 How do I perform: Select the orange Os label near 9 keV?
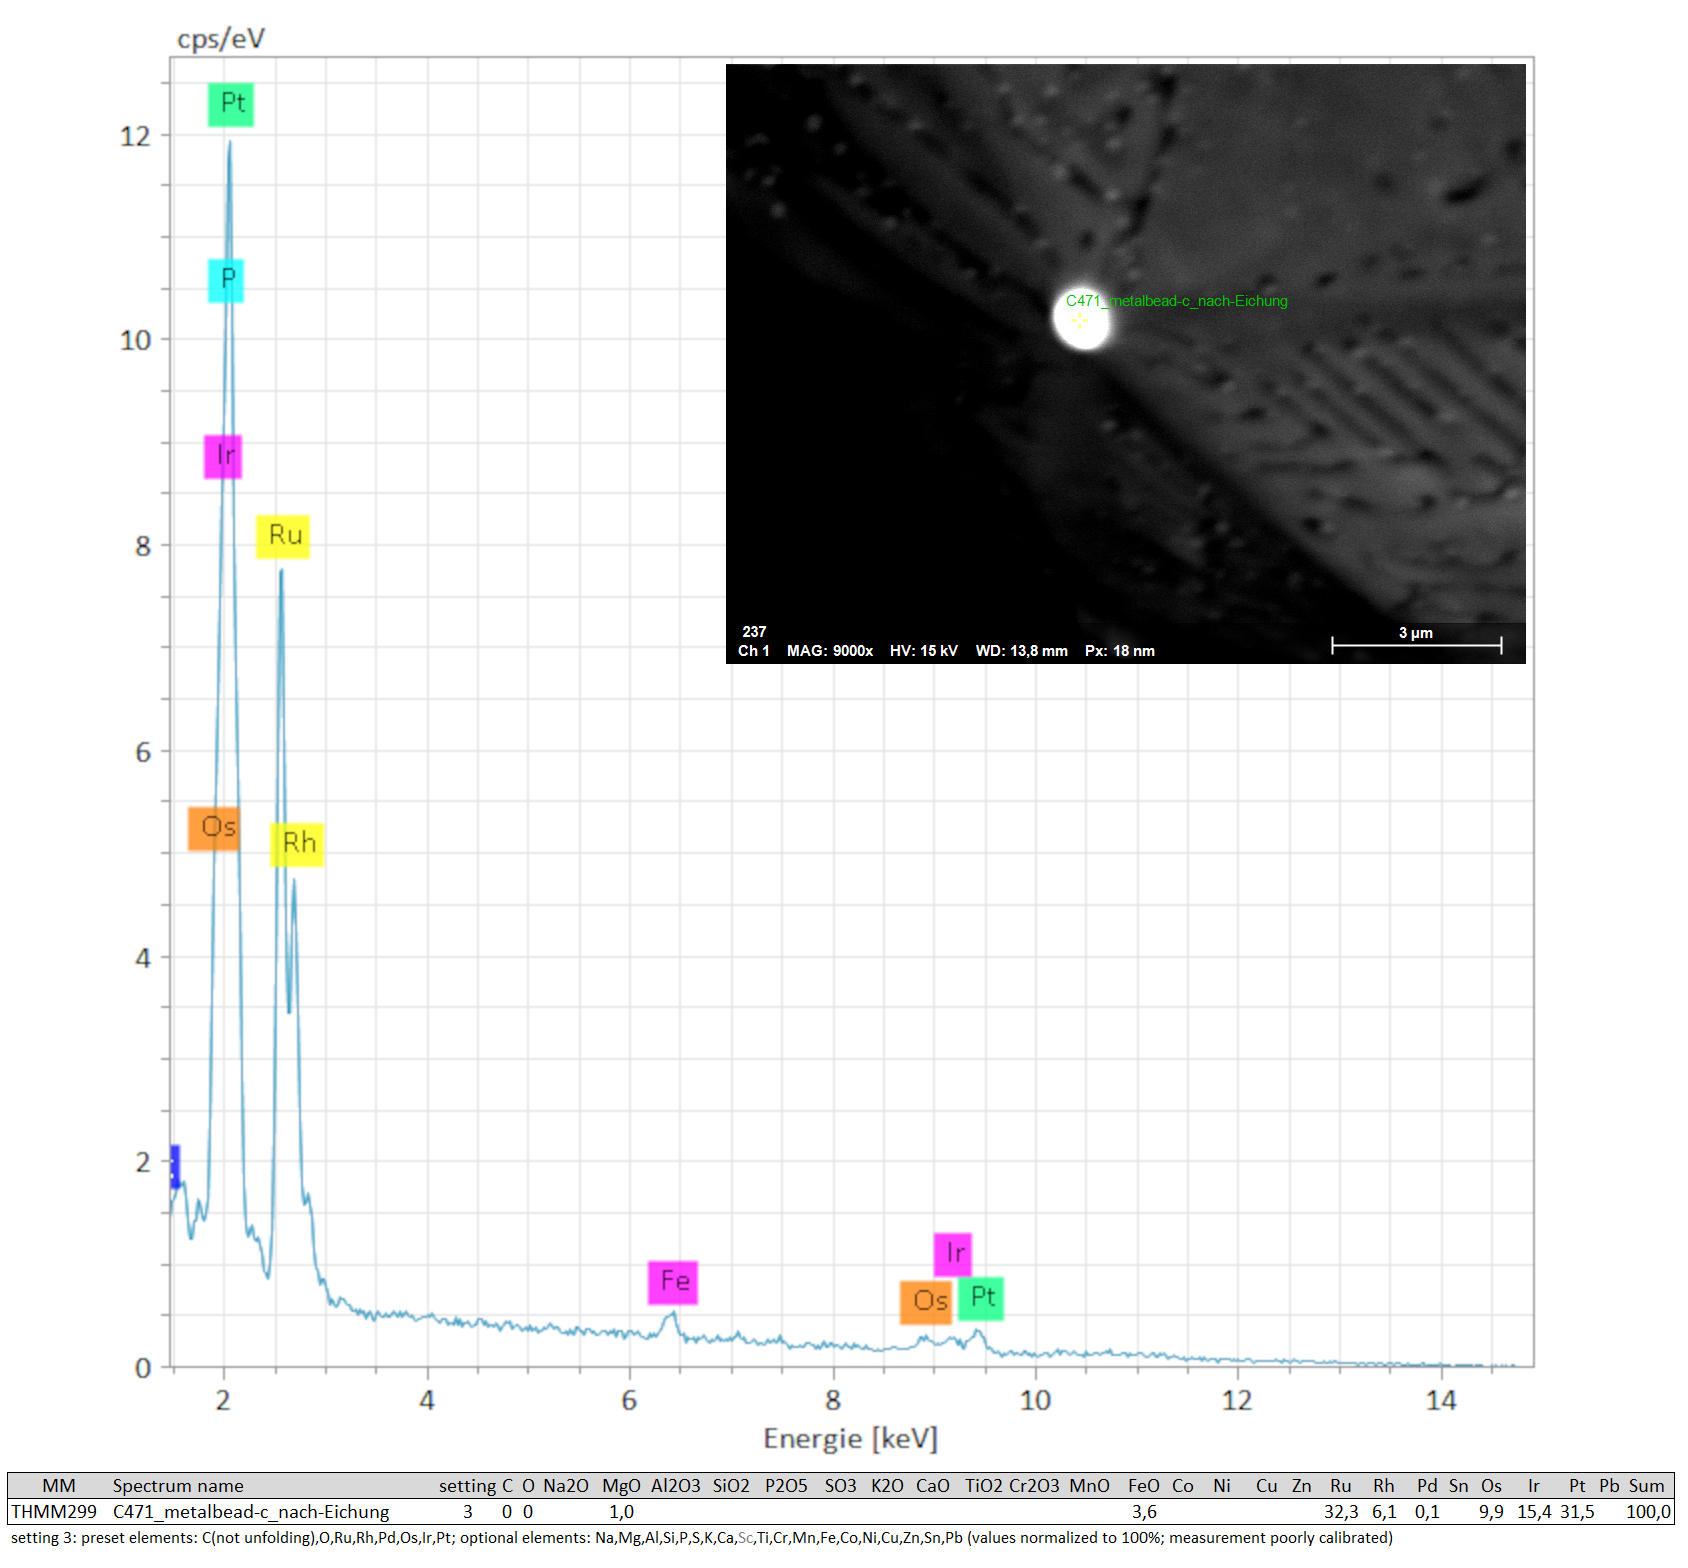click(927, 1302)
